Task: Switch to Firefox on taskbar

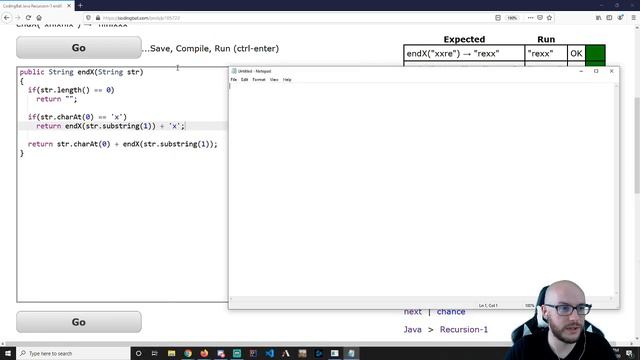Action: click(x=204, y=353)
